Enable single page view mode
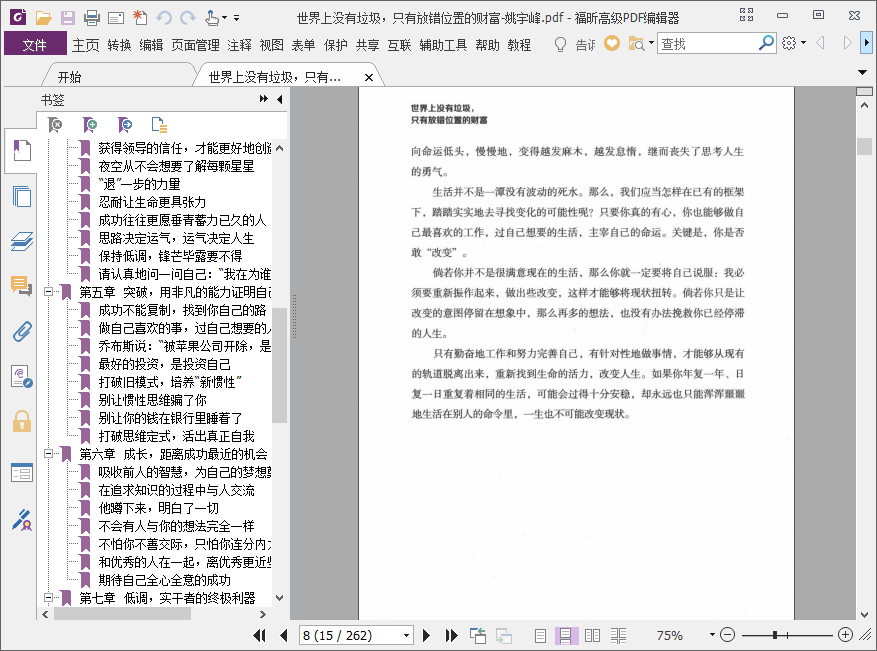The width and height of the screenshot is (877, 651). [540, 635]
